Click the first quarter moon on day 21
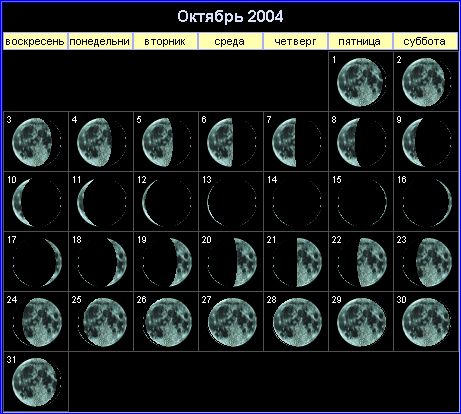The width and height of the screenshot is (461, 414). (297, 262)
